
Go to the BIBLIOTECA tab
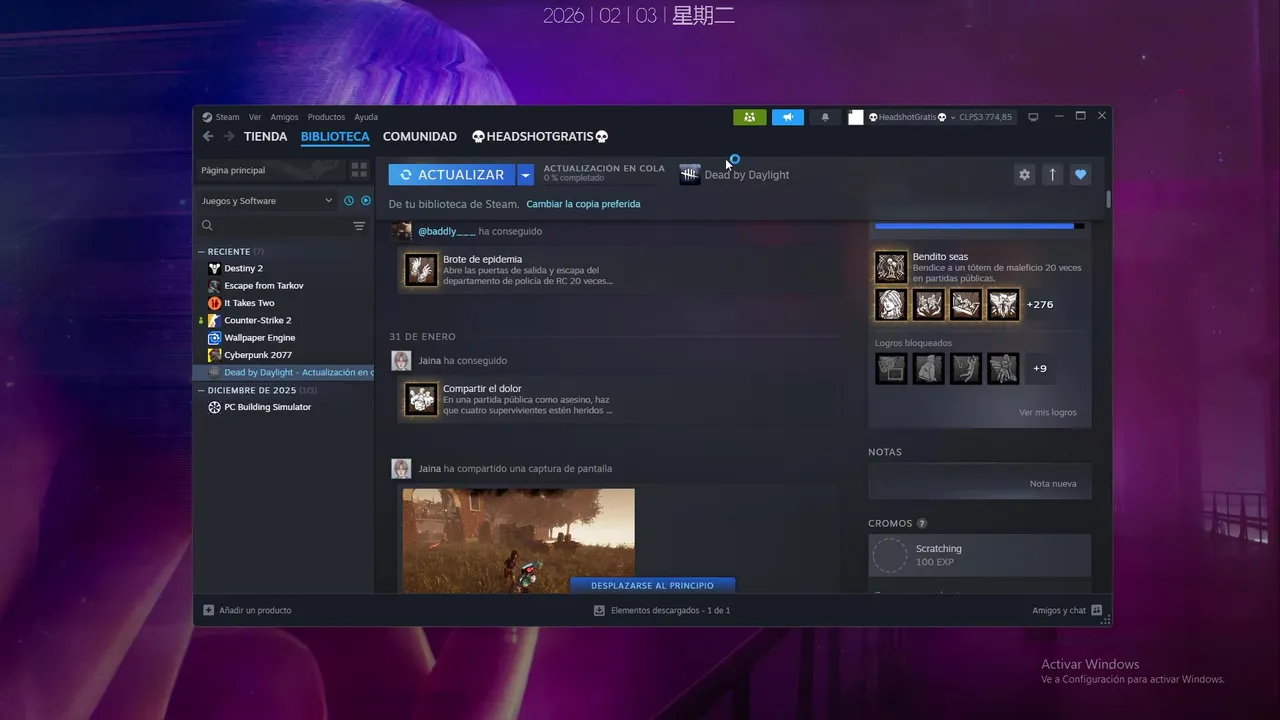coord(335,137)
